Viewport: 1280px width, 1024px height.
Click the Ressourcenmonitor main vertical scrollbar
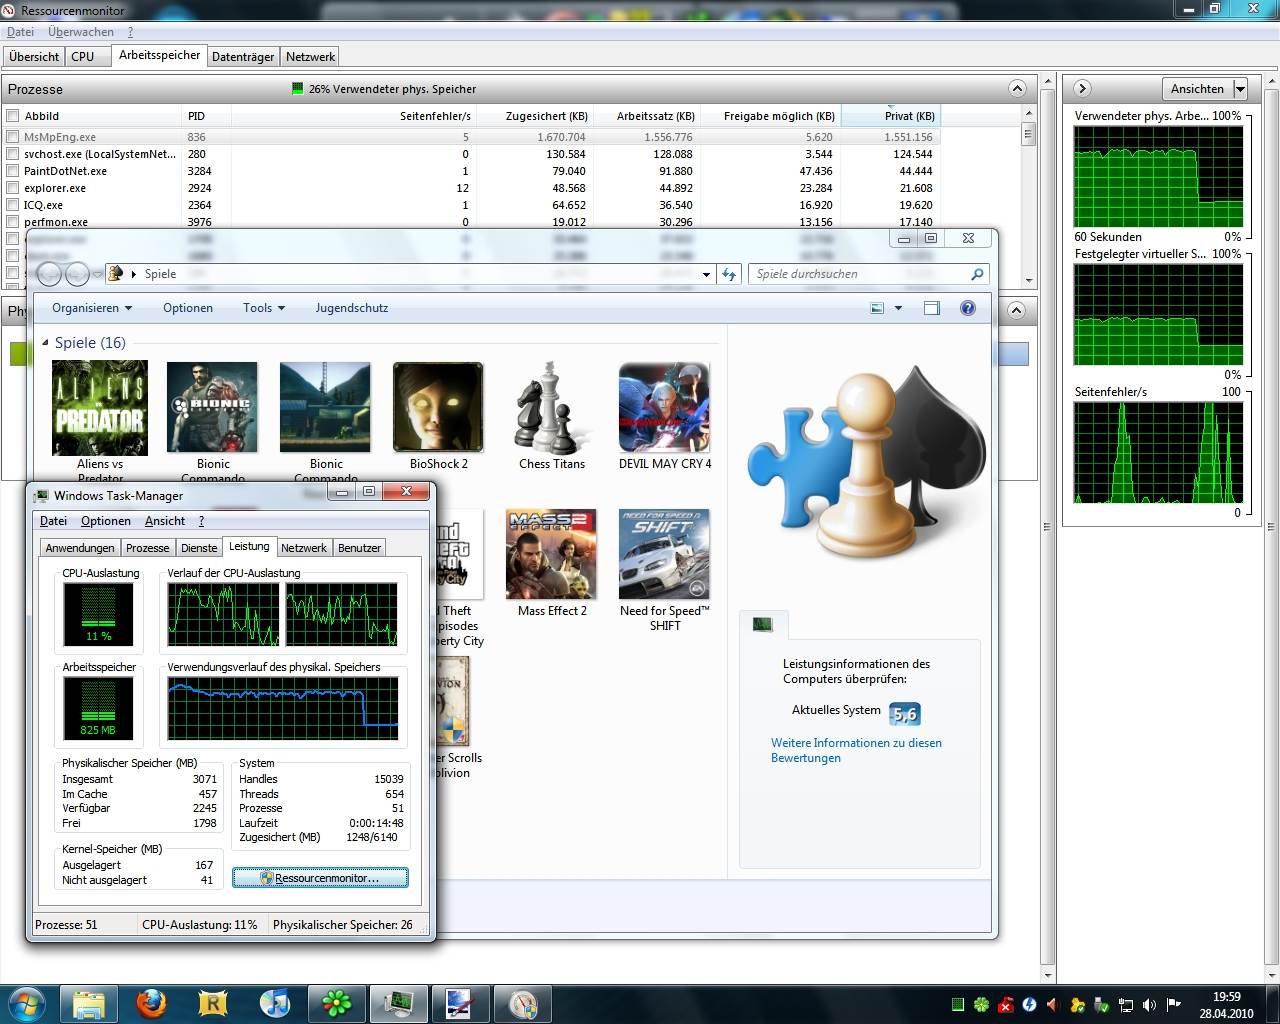pyautogui.click(x=1048, y=527)
